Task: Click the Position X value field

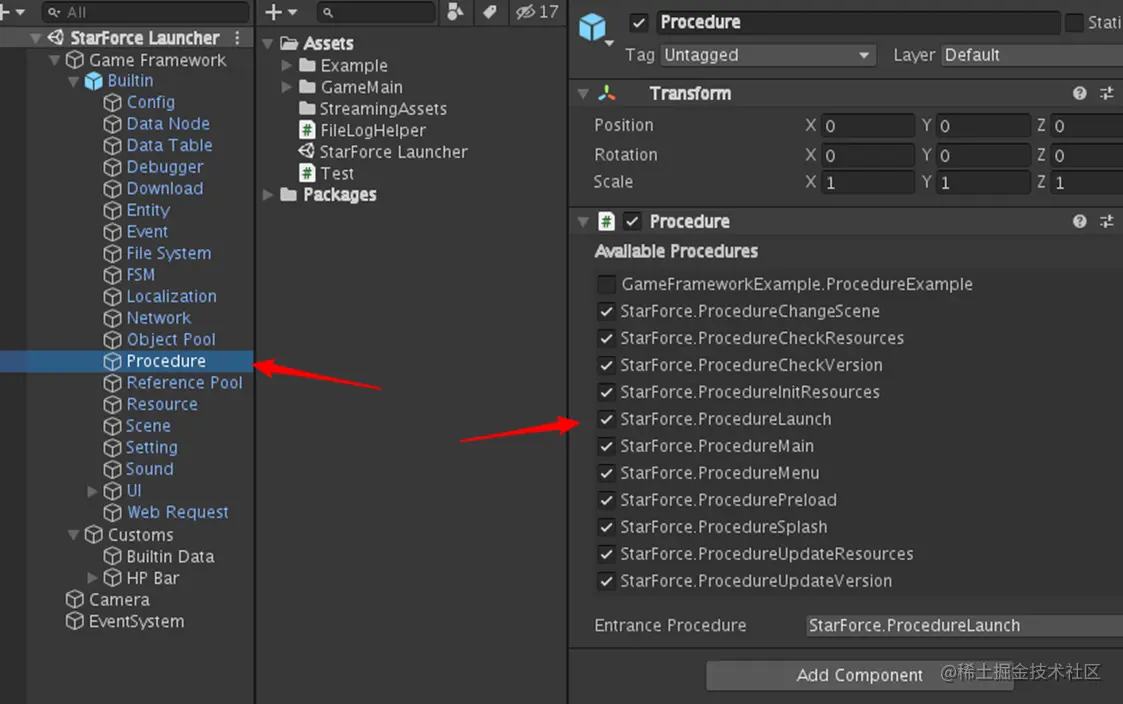Action: click(867, 126)
